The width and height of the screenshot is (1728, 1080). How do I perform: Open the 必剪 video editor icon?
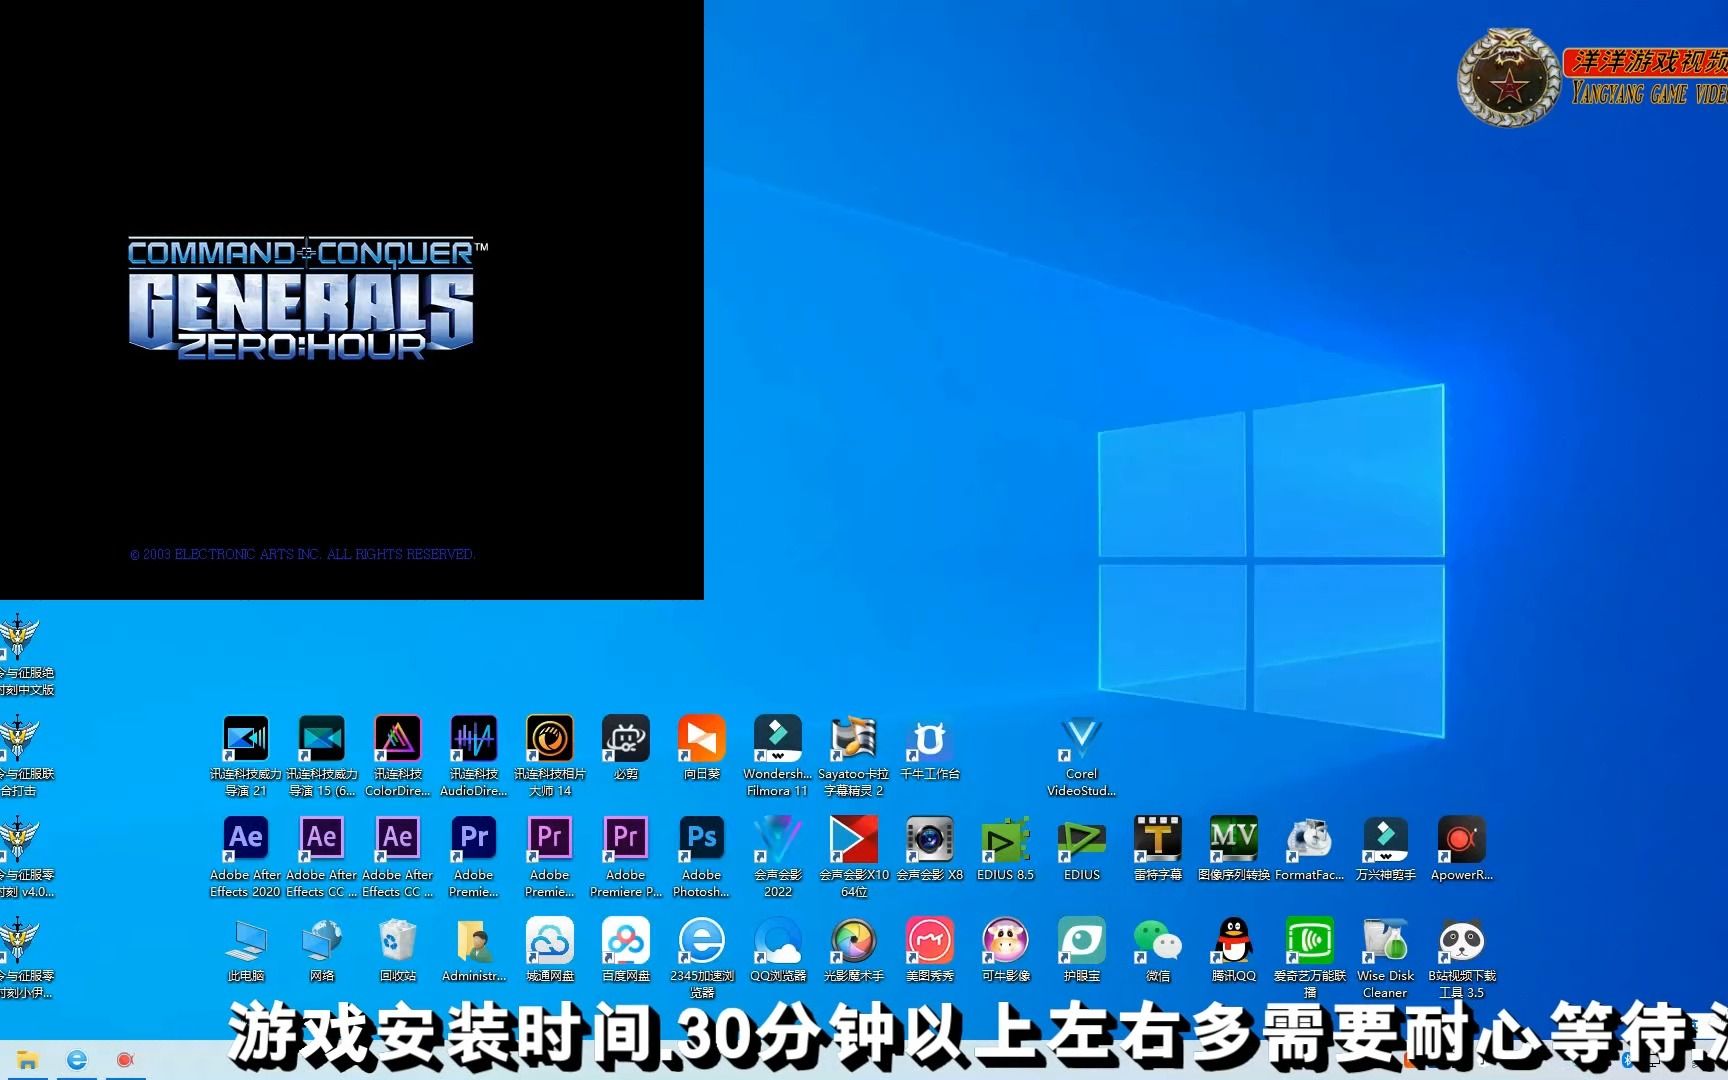(626, 748)
